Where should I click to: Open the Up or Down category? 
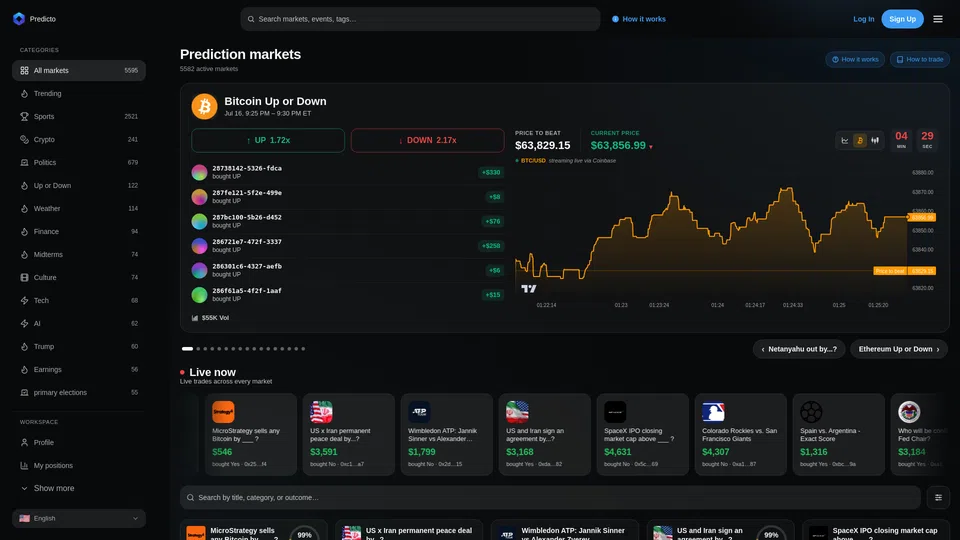[x=79, y=186]
